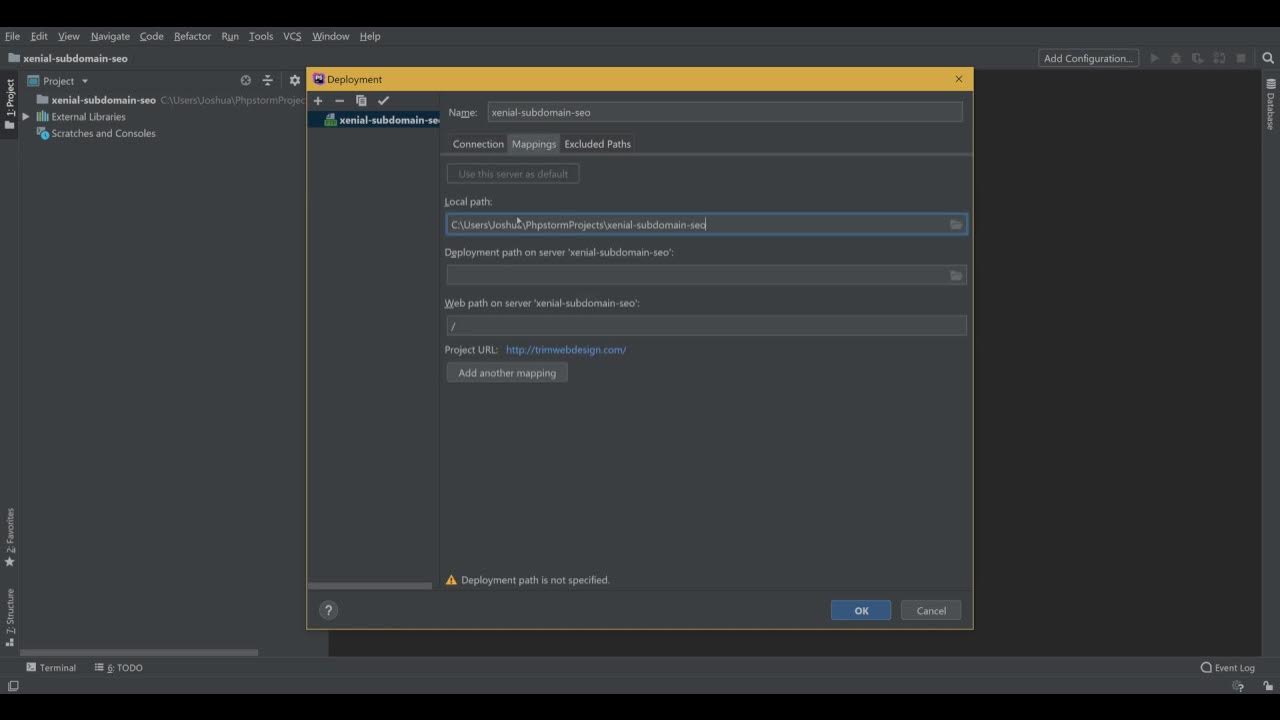Select Scratches and Consoles item

(x=96, y=133)
